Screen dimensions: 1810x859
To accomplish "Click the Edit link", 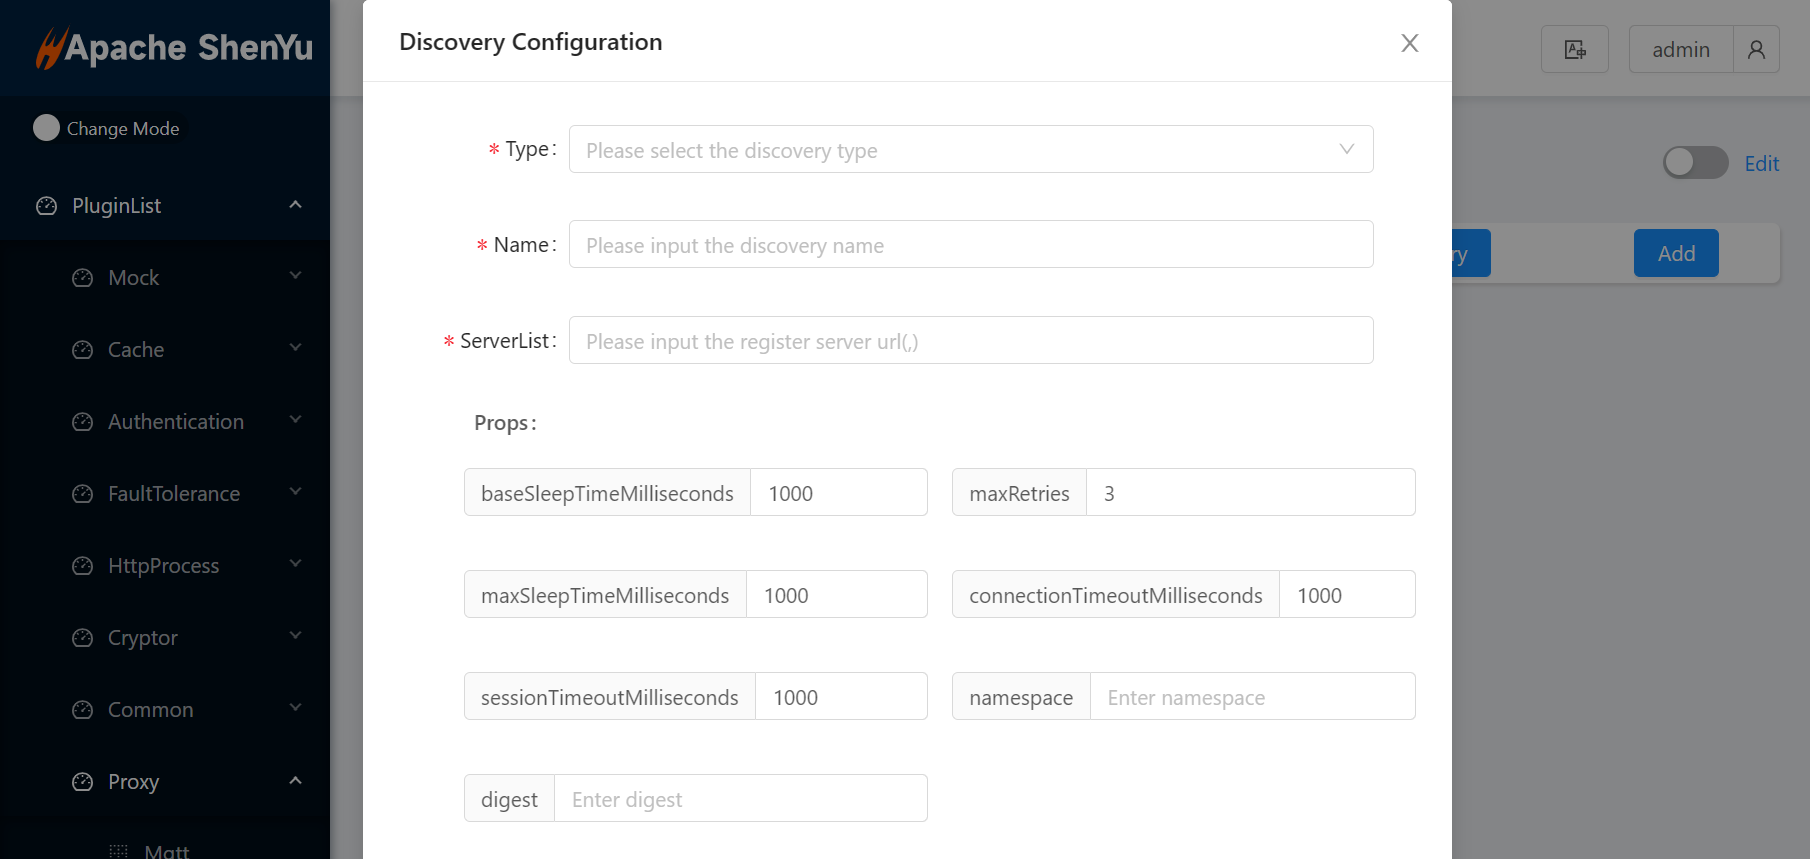I will [1761, 164].
